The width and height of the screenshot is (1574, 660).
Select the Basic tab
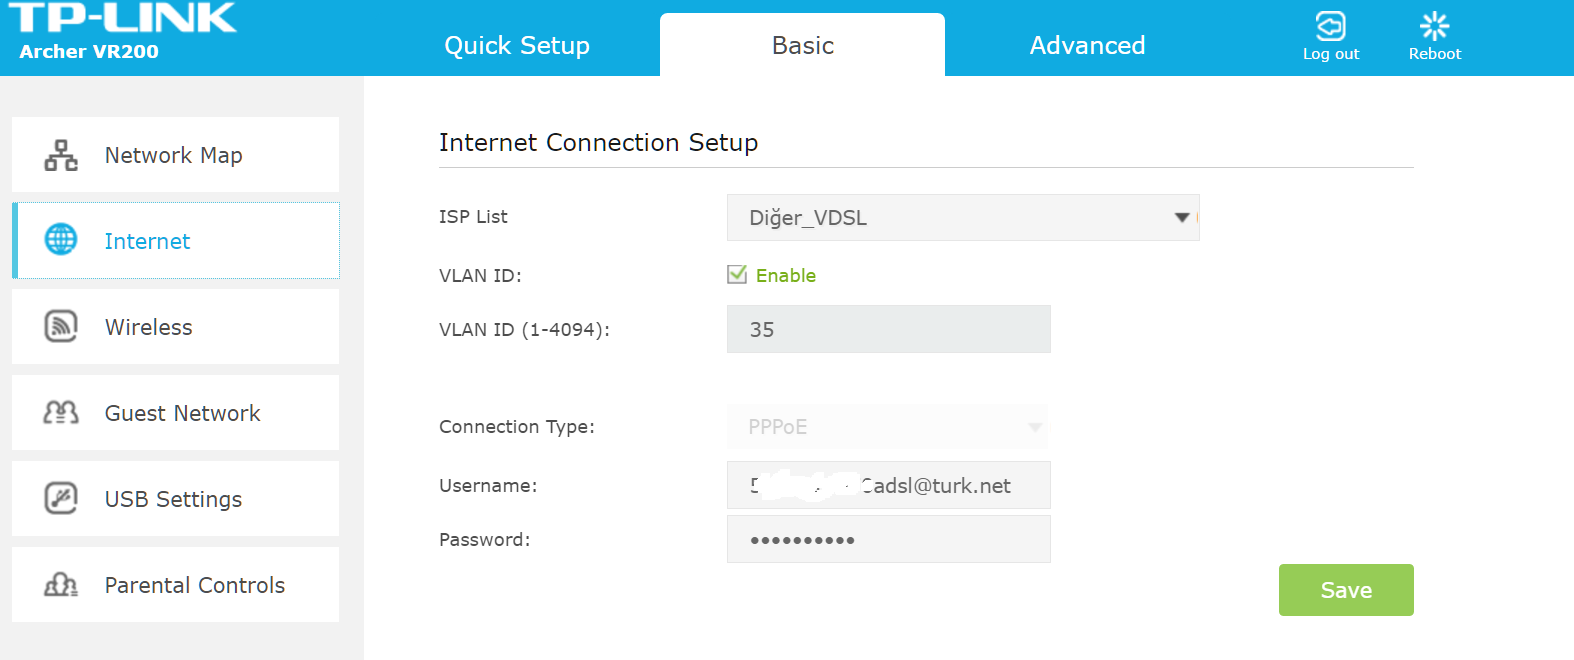pyautogui.click(x=802, y=45)
